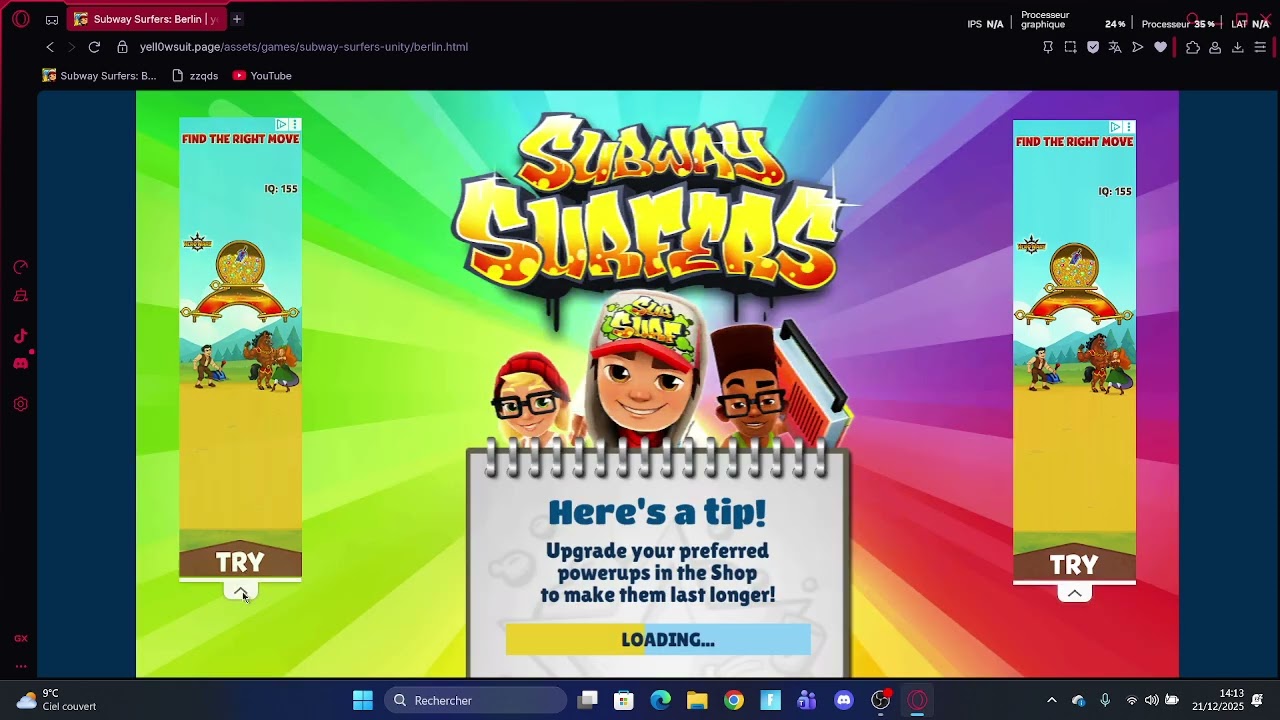Open the zzqds bookmark
Screen dimensions: 1280x720
pos(195,76)
